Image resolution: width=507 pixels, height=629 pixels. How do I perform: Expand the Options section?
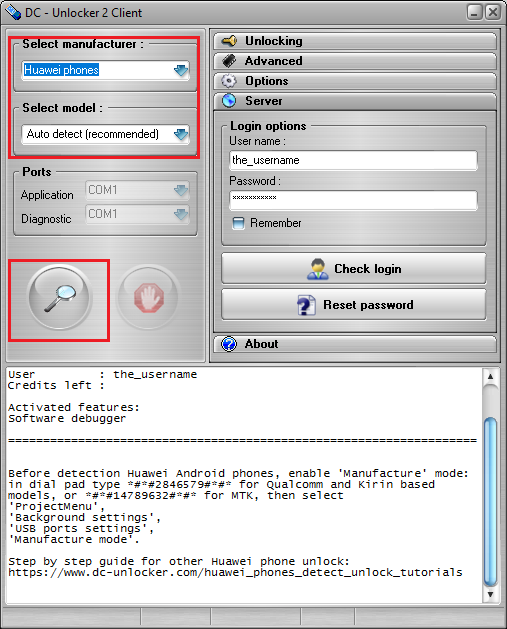(x=355, y=81)
